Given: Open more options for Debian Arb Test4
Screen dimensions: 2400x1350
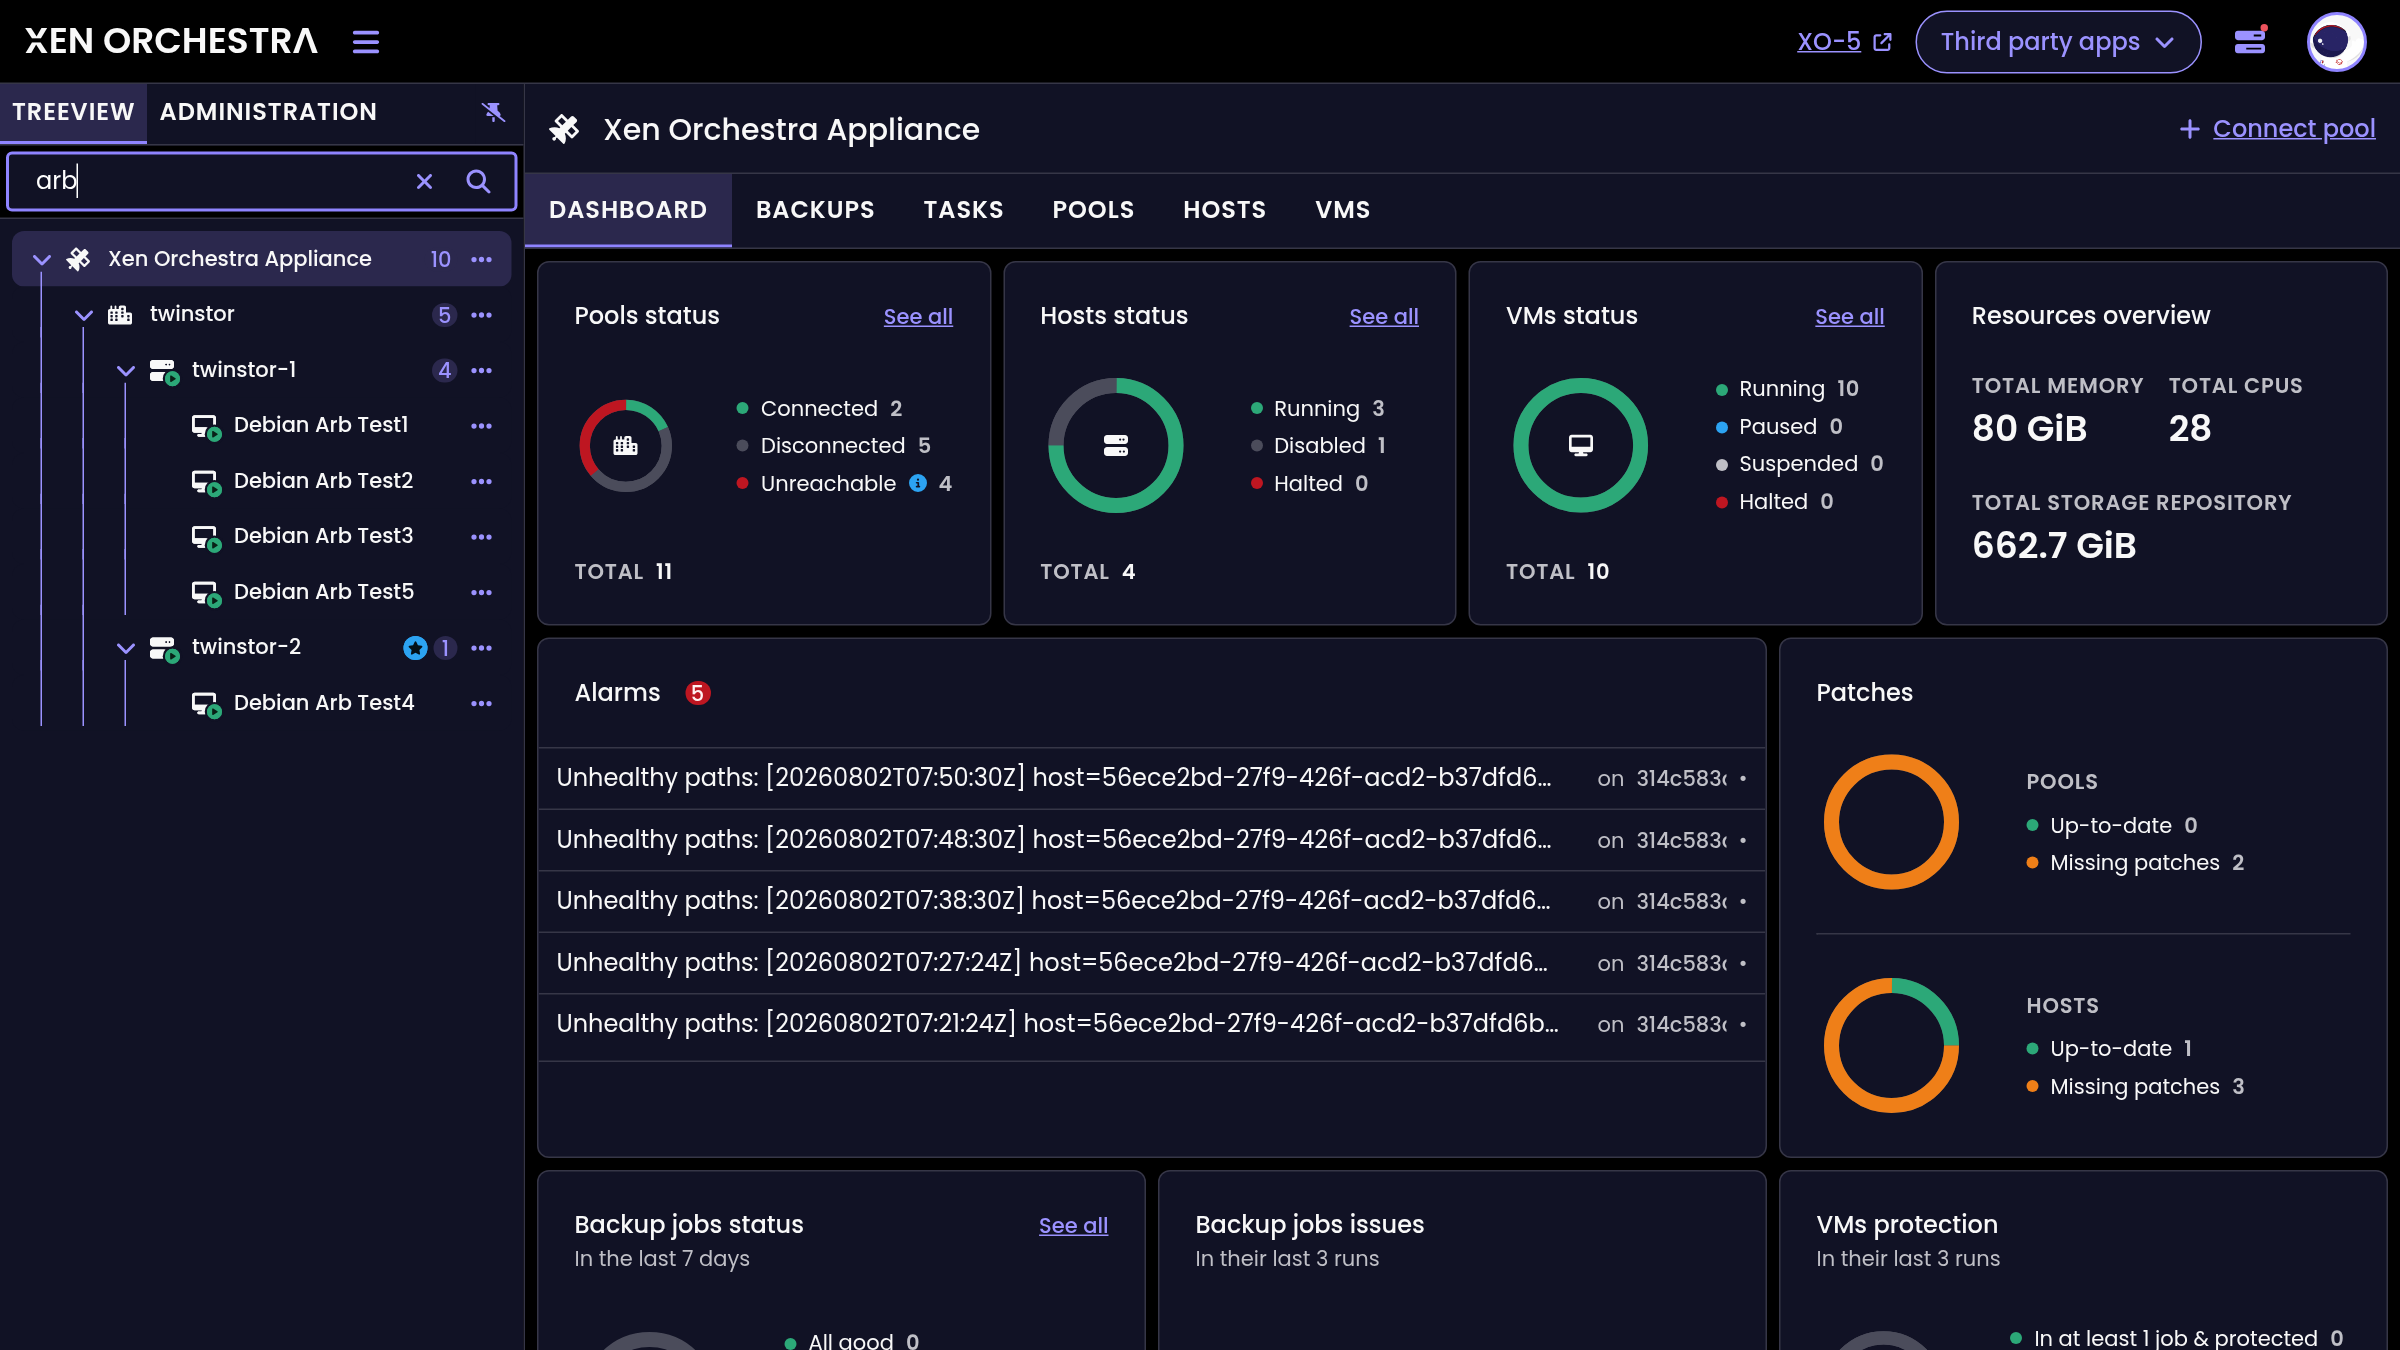Looking at the screenshot, I should pos(482,703).
